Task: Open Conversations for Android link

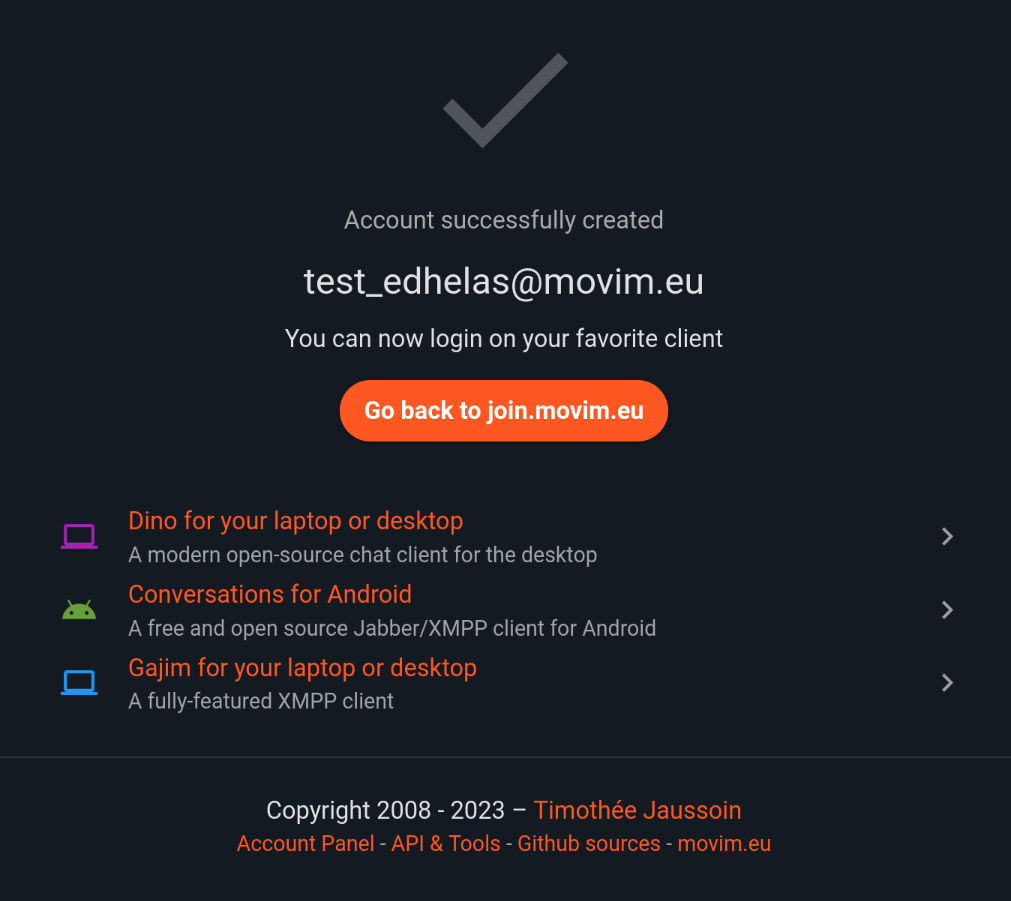Action: (x=270, y=595)
